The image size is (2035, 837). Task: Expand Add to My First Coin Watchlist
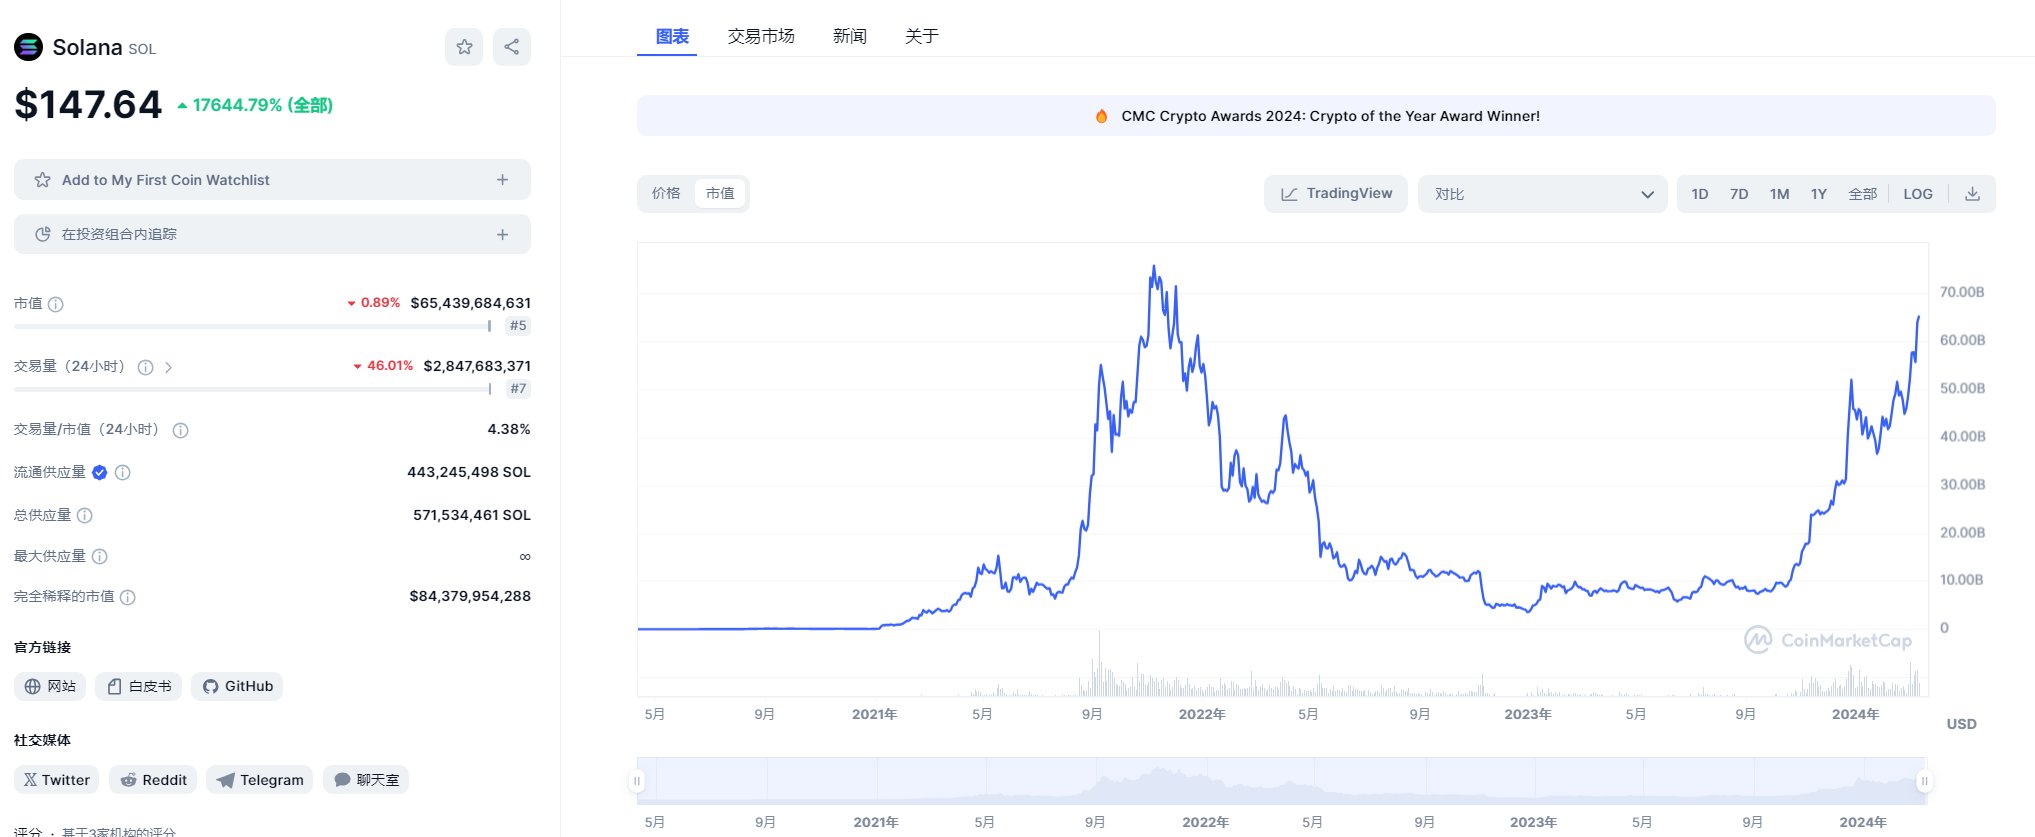click(x=272, y=180)
